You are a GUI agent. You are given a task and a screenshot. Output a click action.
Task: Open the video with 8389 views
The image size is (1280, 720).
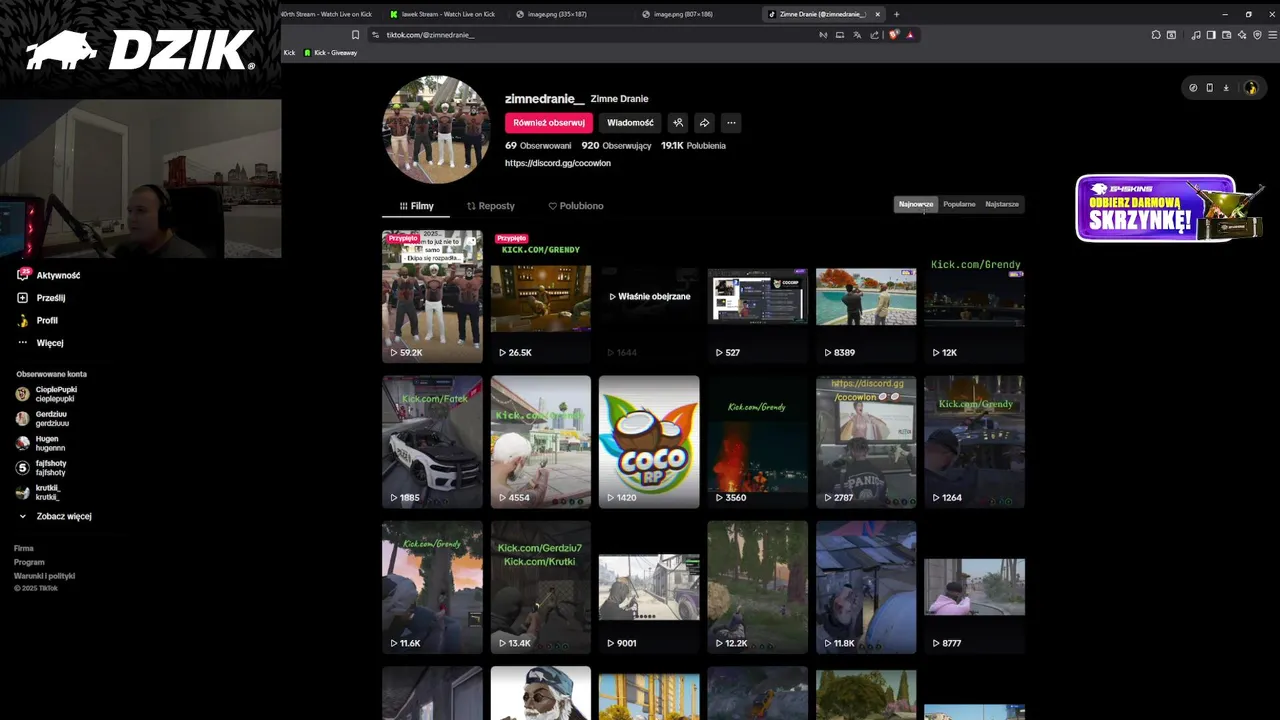(x=866, y=296)
